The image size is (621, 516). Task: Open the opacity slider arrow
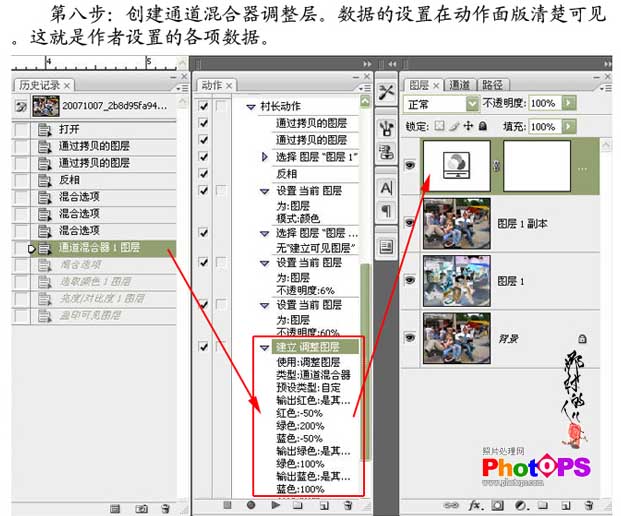[568, 103]
